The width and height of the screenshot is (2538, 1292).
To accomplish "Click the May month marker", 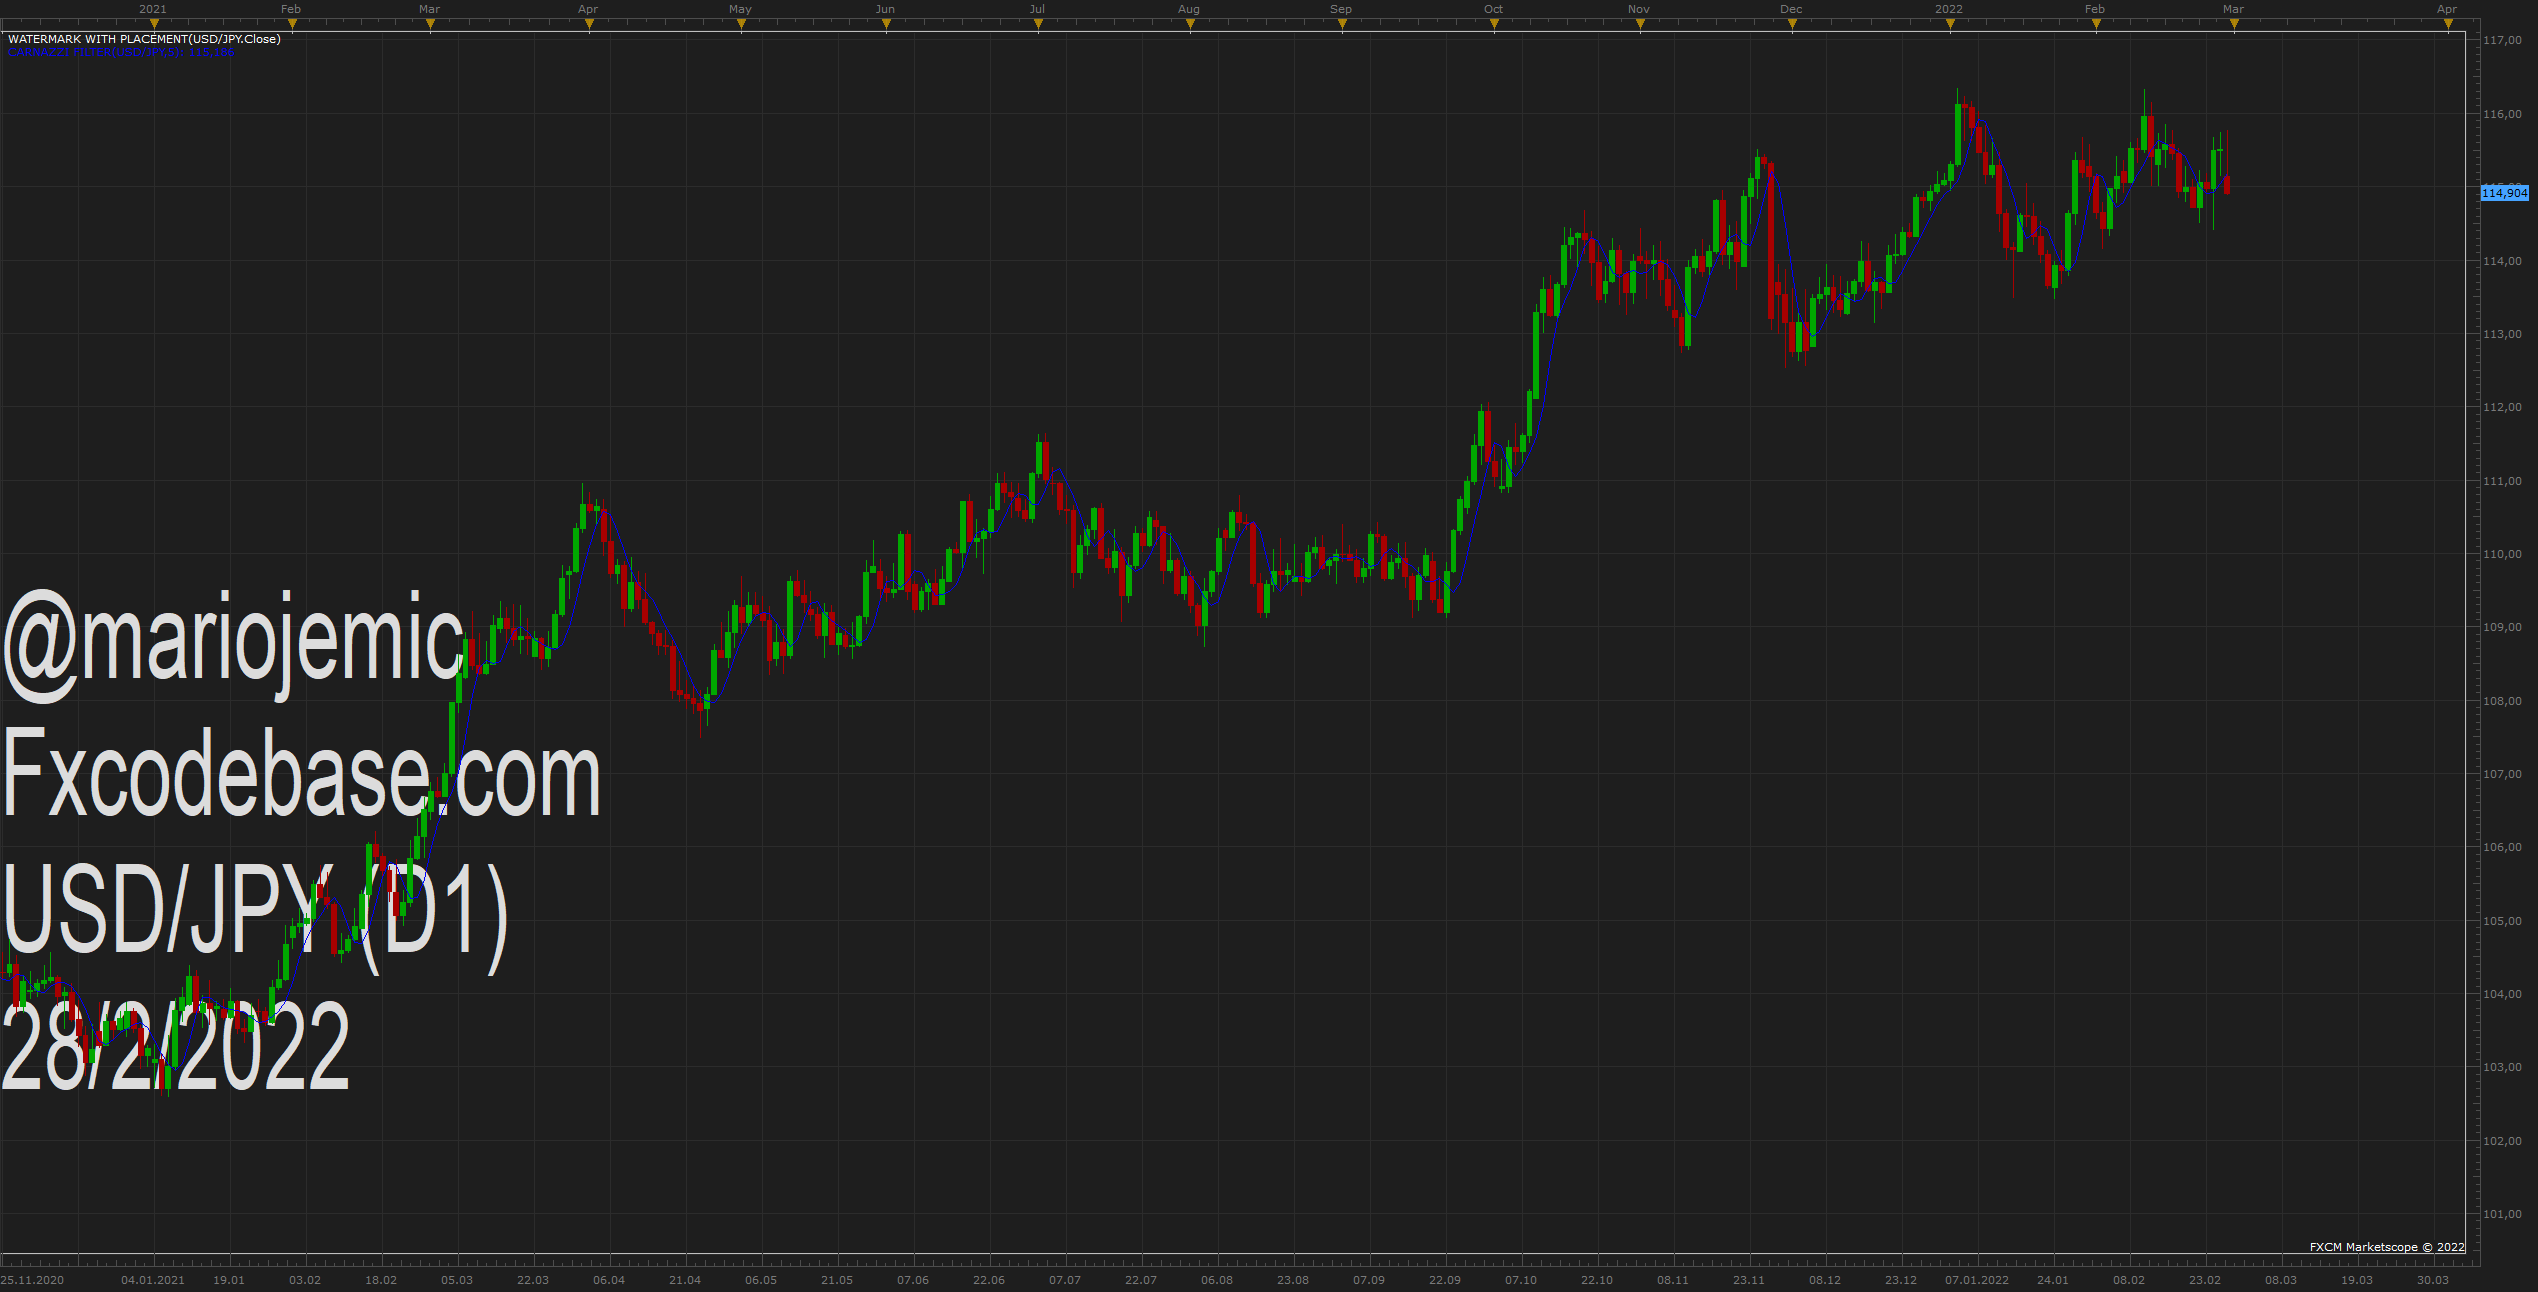I will click(x=740, y=9).
